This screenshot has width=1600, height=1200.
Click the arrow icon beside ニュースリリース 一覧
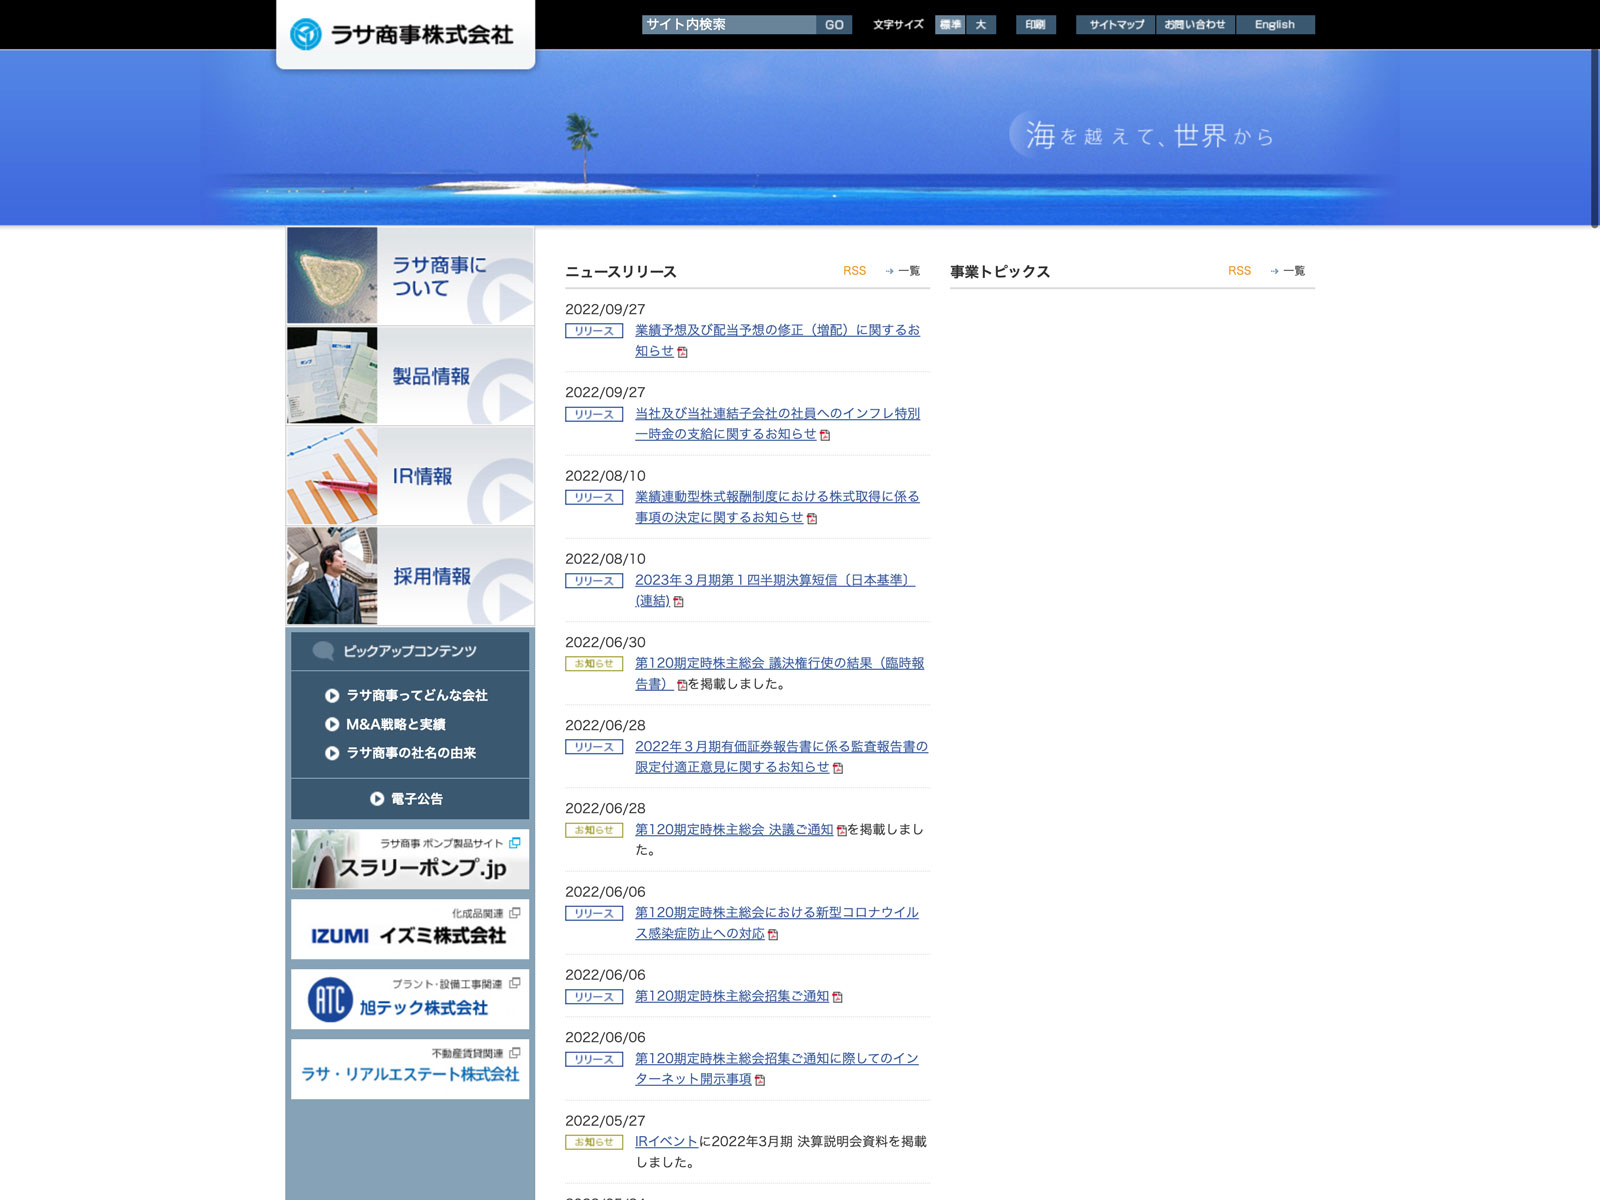pos(889,271)
